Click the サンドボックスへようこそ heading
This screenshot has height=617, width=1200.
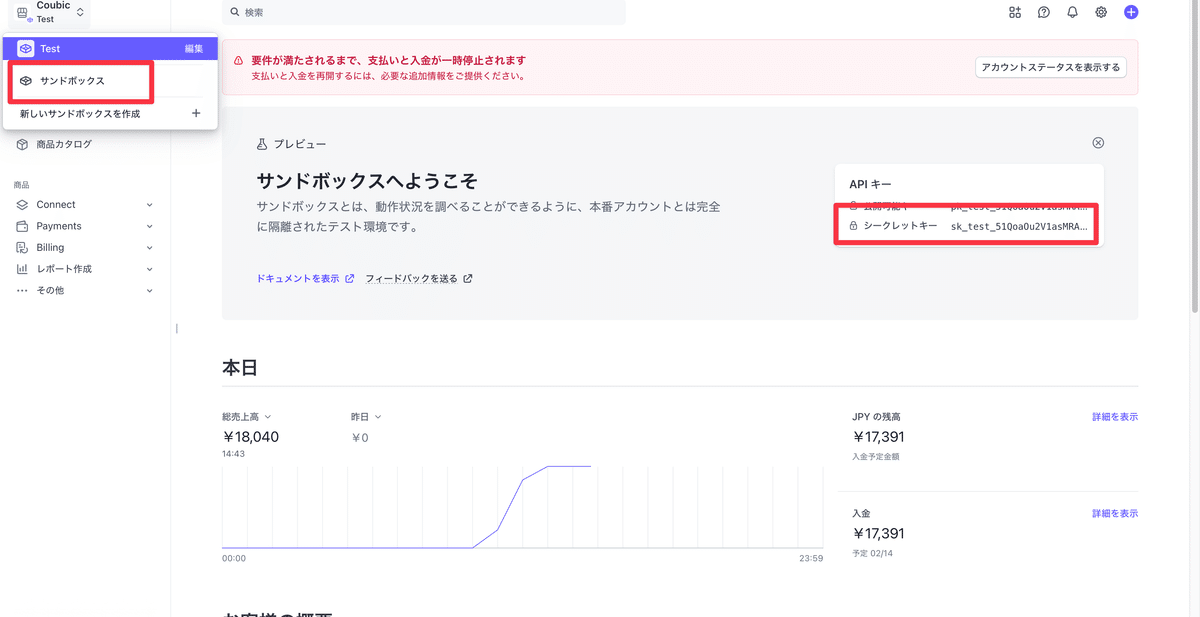click(367, 181)
